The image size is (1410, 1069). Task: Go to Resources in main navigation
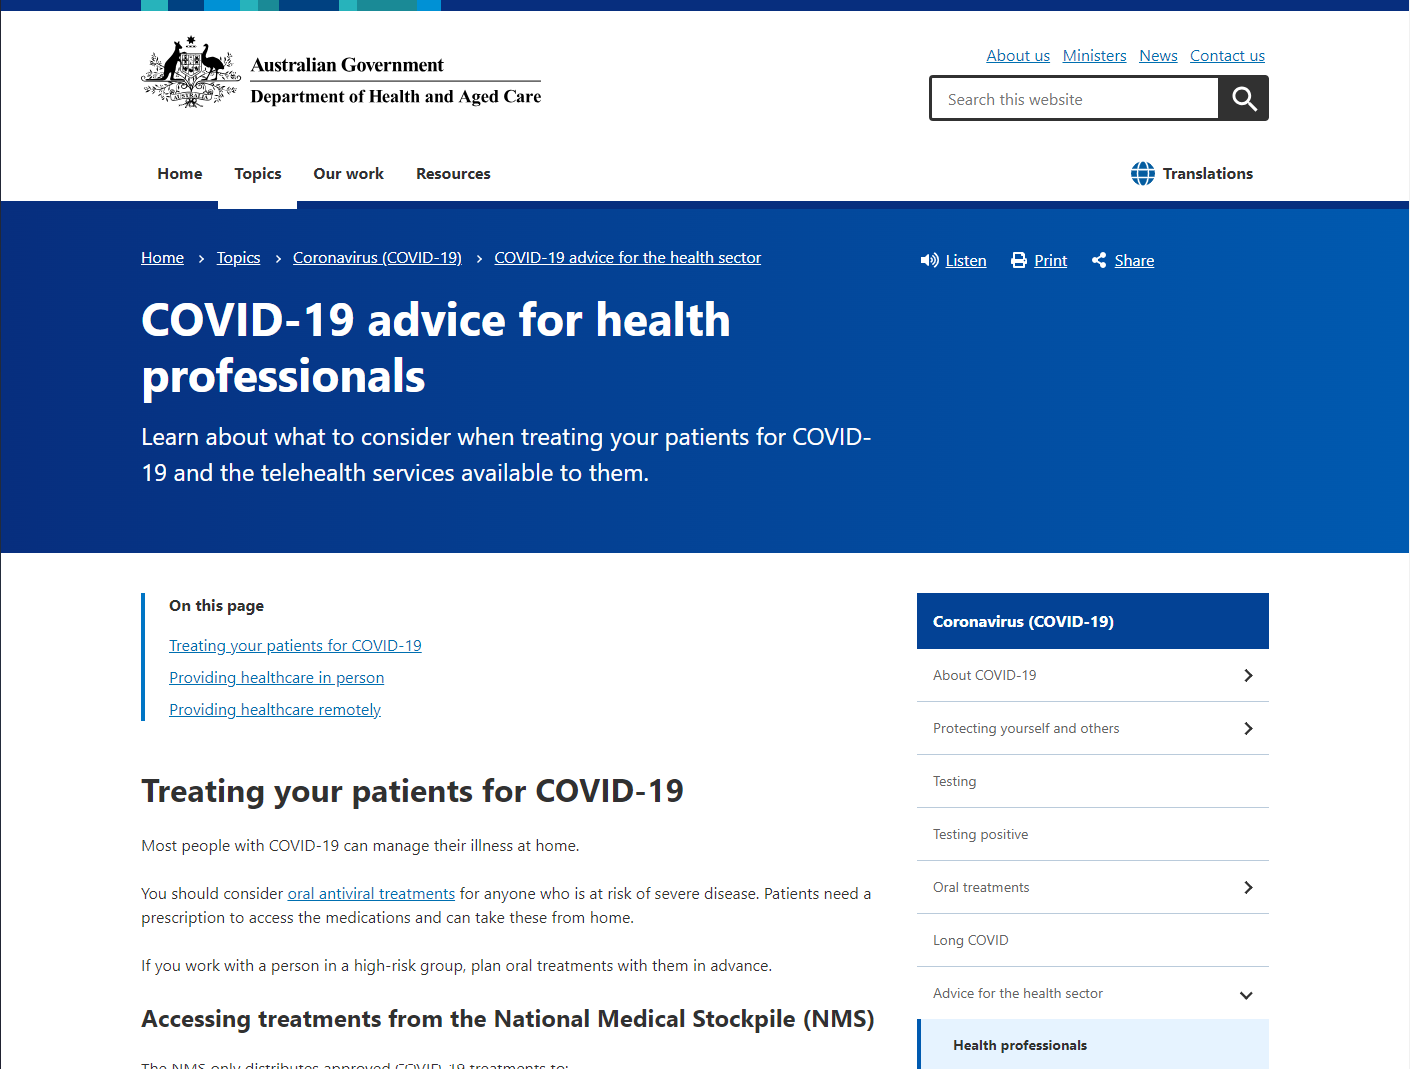point(453,174)
